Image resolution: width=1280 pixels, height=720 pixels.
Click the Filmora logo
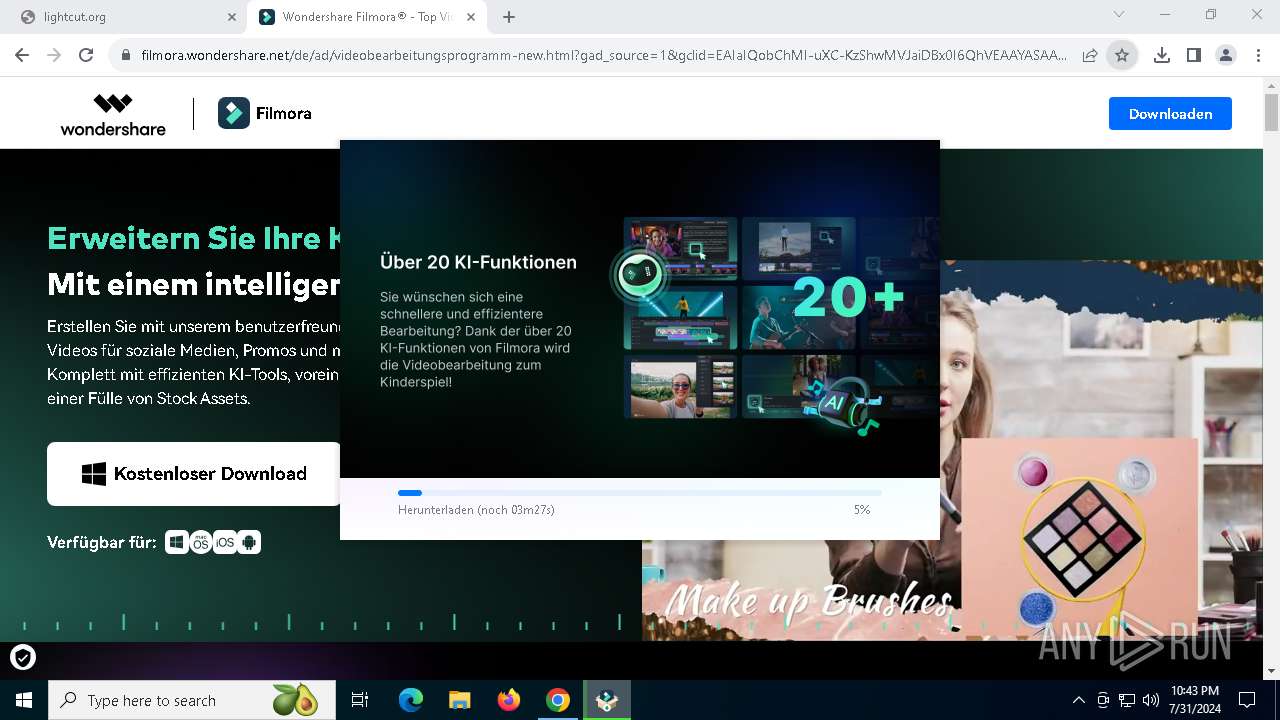265,114
